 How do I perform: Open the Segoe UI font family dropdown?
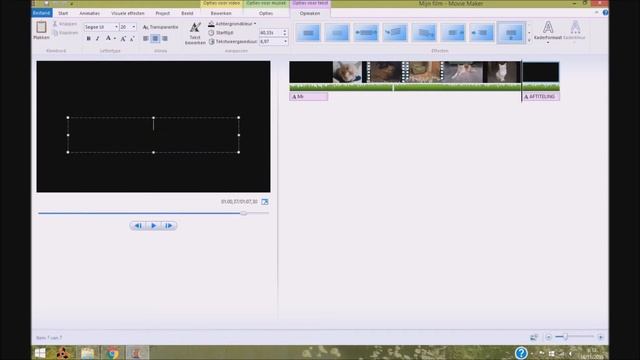coord(116,27)
